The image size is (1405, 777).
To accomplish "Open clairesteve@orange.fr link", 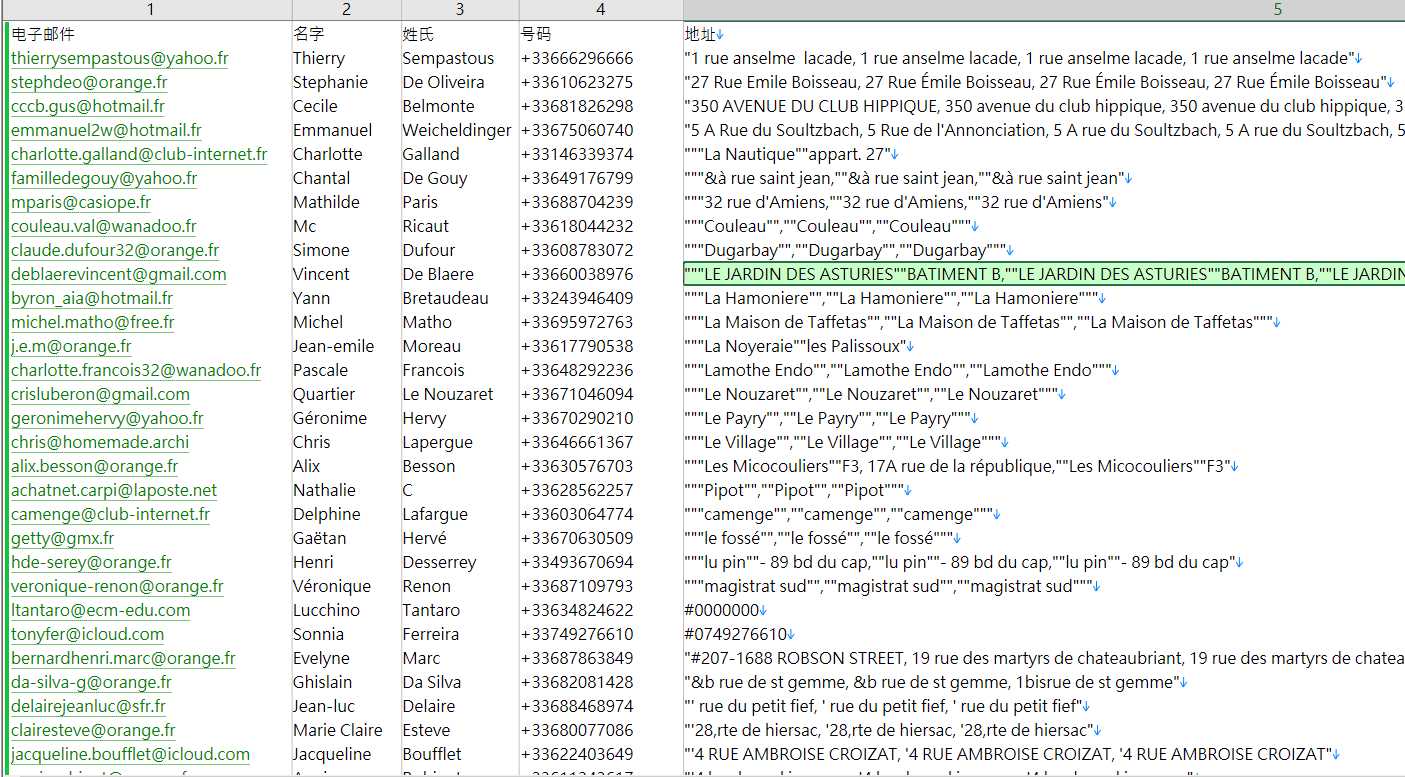I will (x=93, y=730).
